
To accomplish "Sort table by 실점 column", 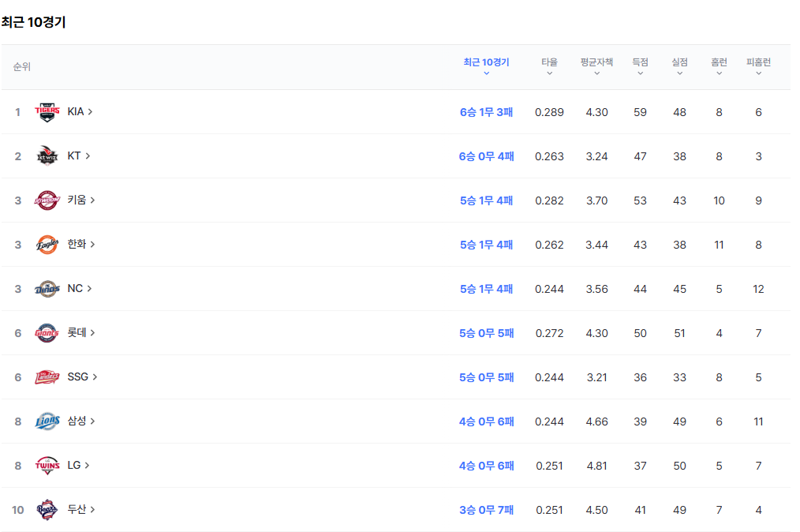I will pos(680,66).
